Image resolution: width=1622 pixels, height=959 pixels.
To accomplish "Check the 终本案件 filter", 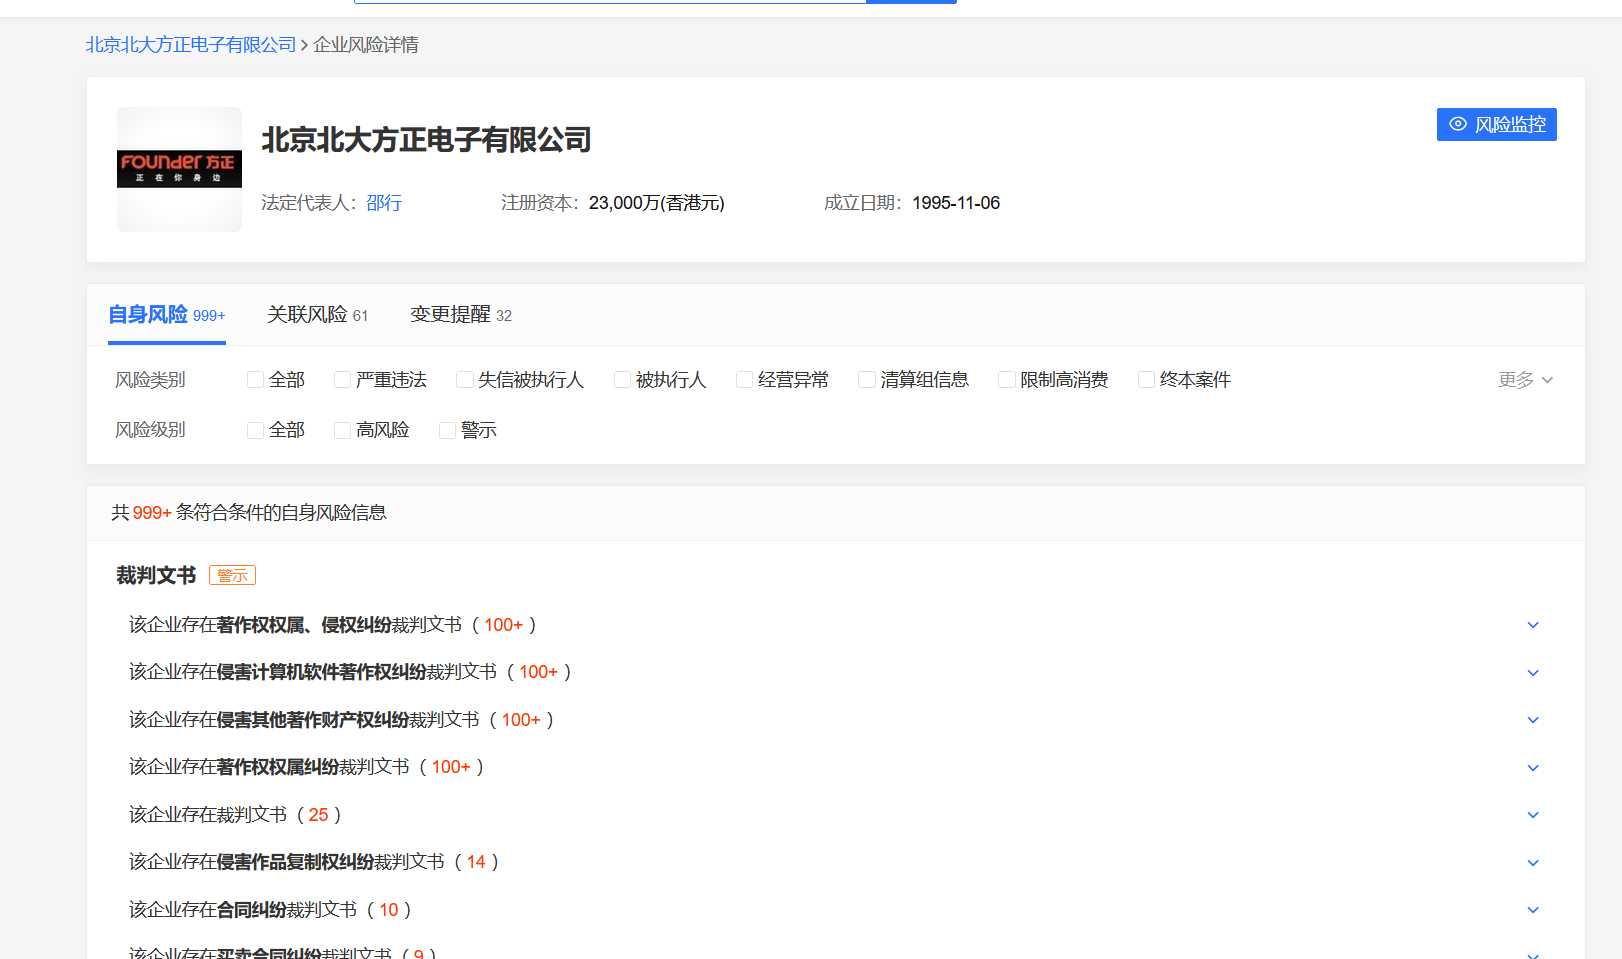I will point(1147,380).
